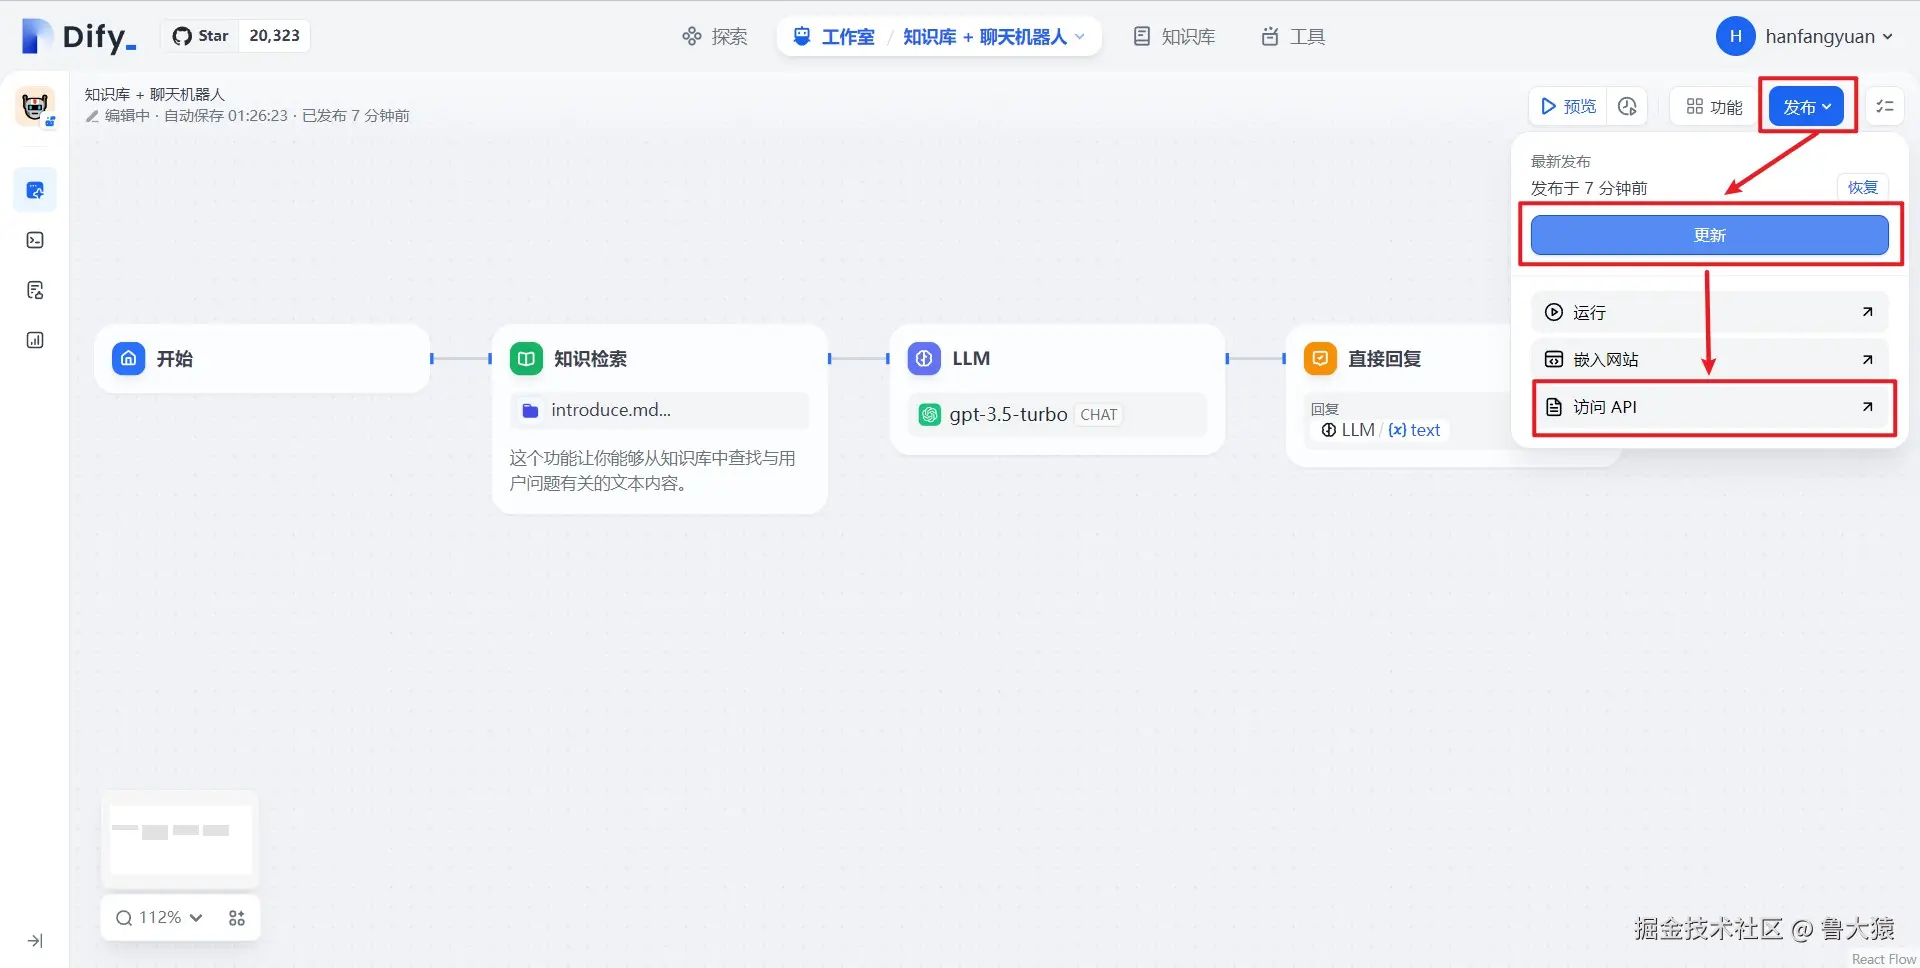Open the 探索 (Explore) tab
The image size is (1920, 968).
pyautogui.click(x=715, y=37)
